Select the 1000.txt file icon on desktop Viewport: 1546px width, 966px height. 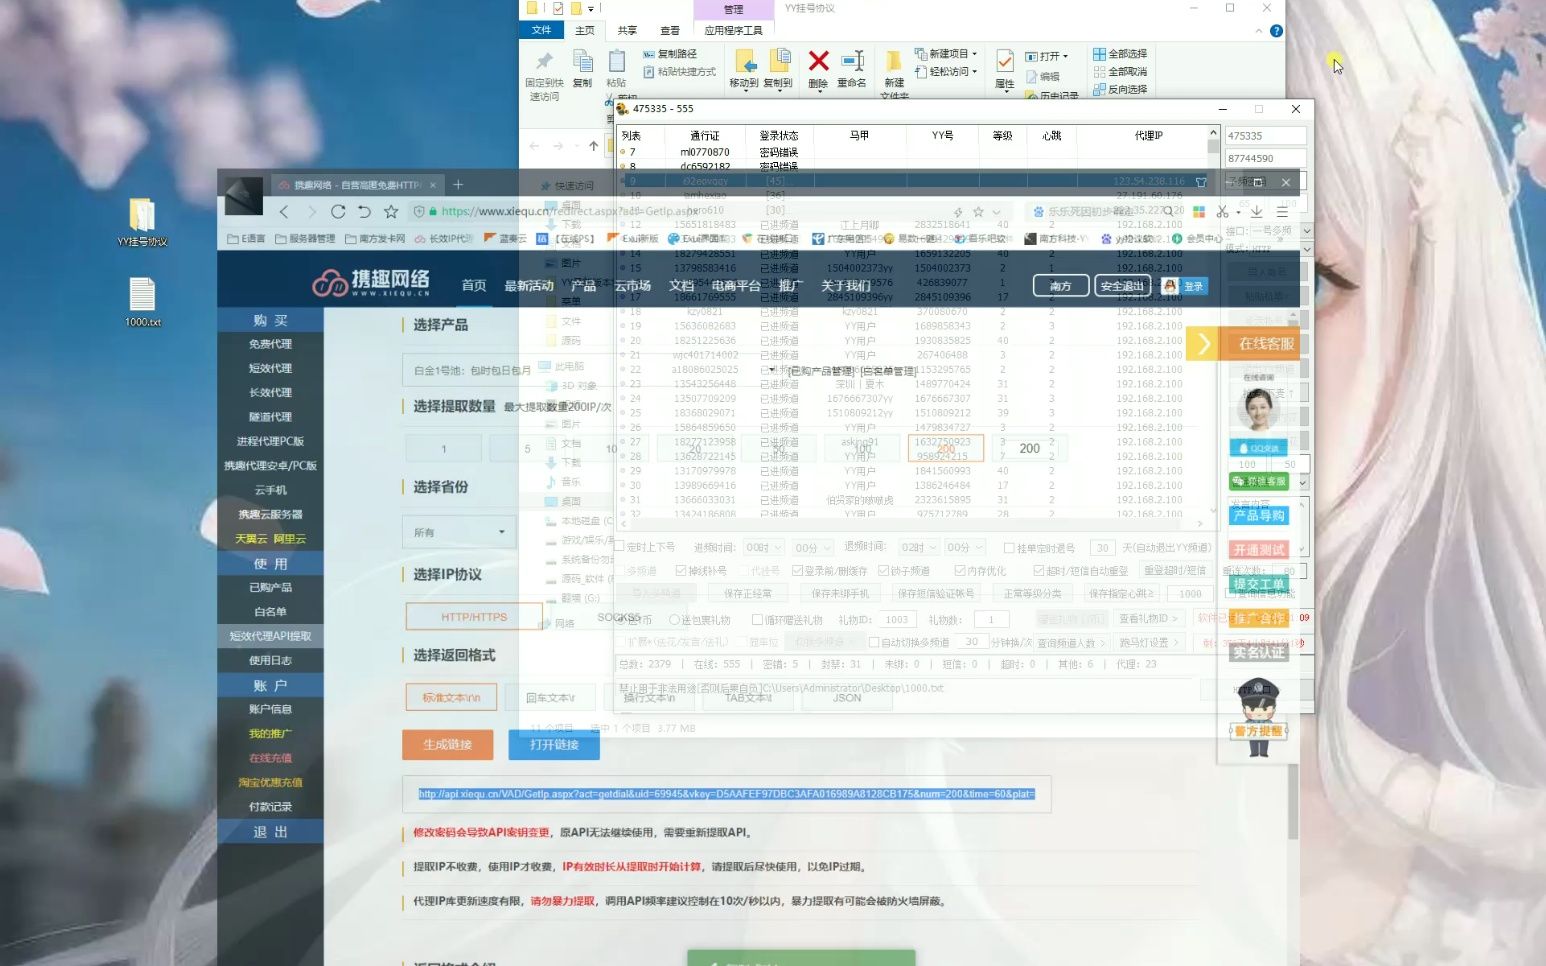coord(142,302)
